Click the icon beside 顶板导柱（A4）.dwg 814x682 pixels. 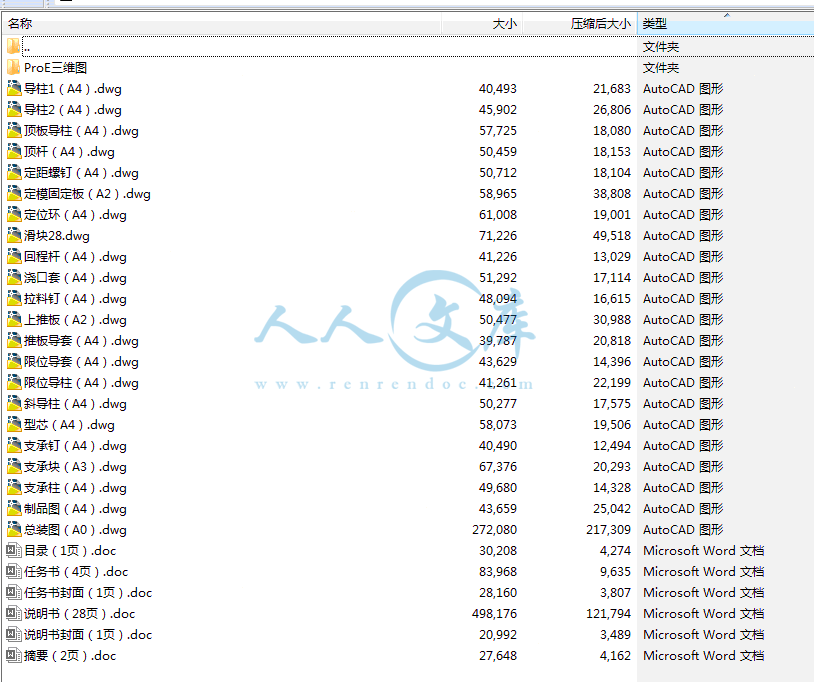click(14, 131)
